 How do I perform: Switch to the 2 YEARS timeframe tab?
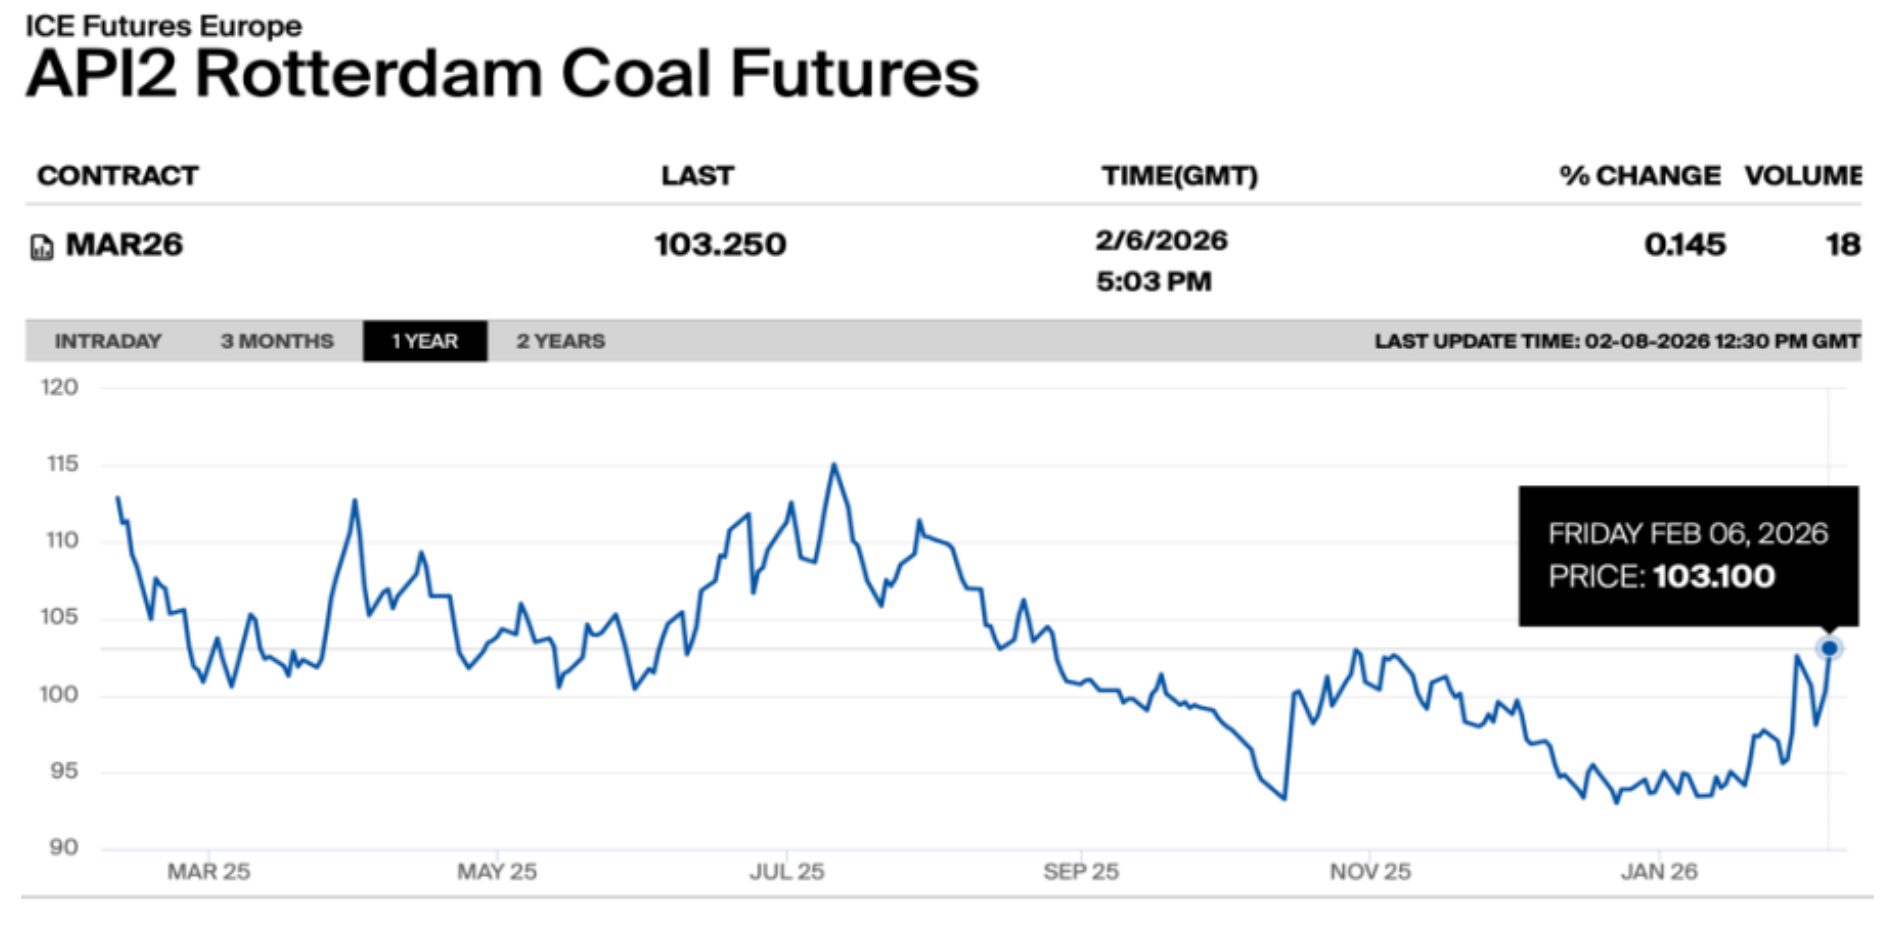click(x=560, y=341)
